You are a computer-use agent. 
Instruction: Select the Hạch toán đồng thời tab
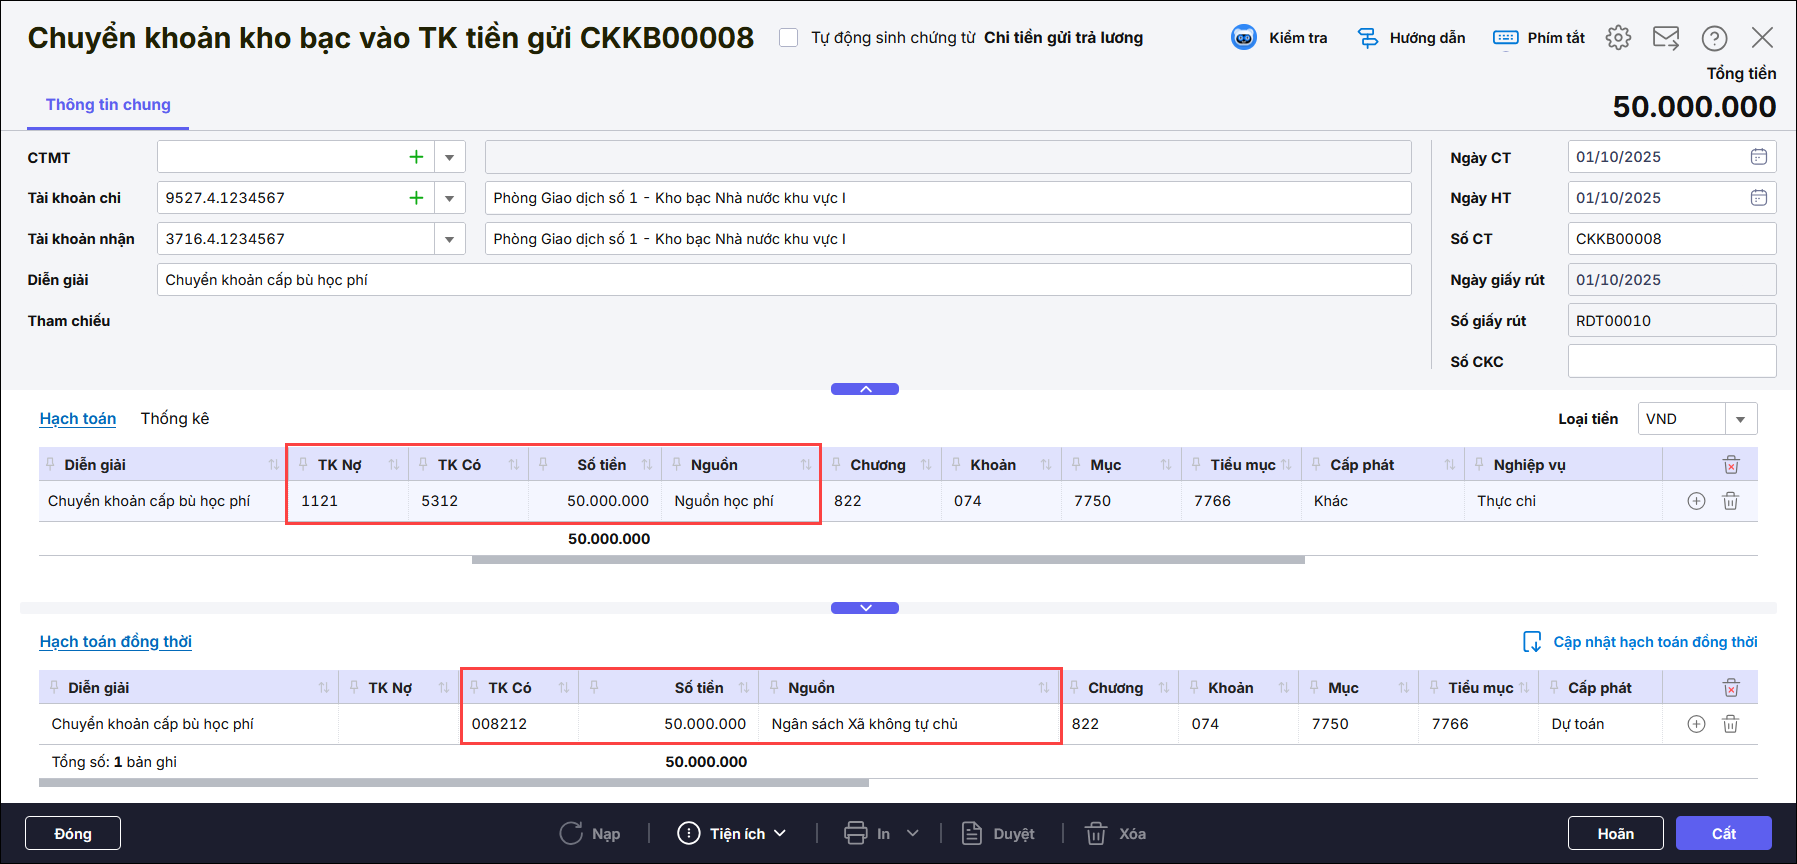(116, 642)
